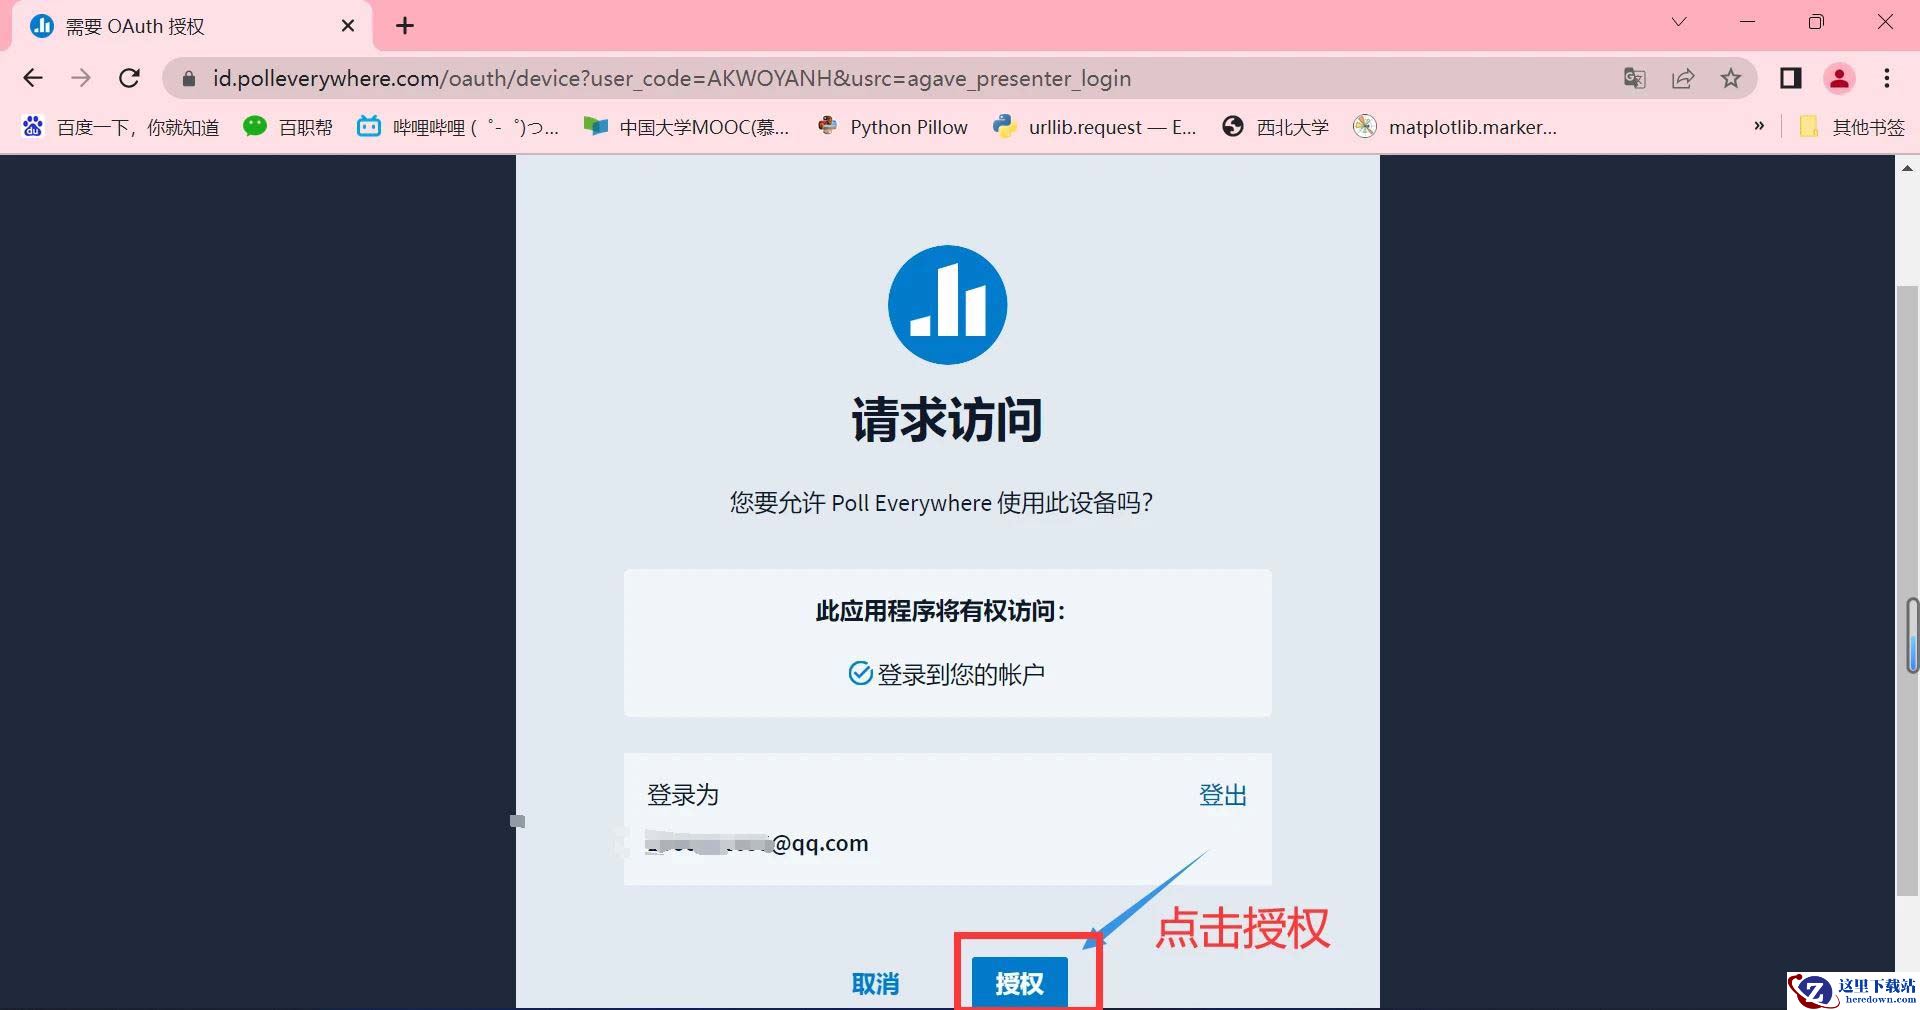Open the Chrome three-dot menu
1920x1010 pixels.
(x=1887, y=78)
